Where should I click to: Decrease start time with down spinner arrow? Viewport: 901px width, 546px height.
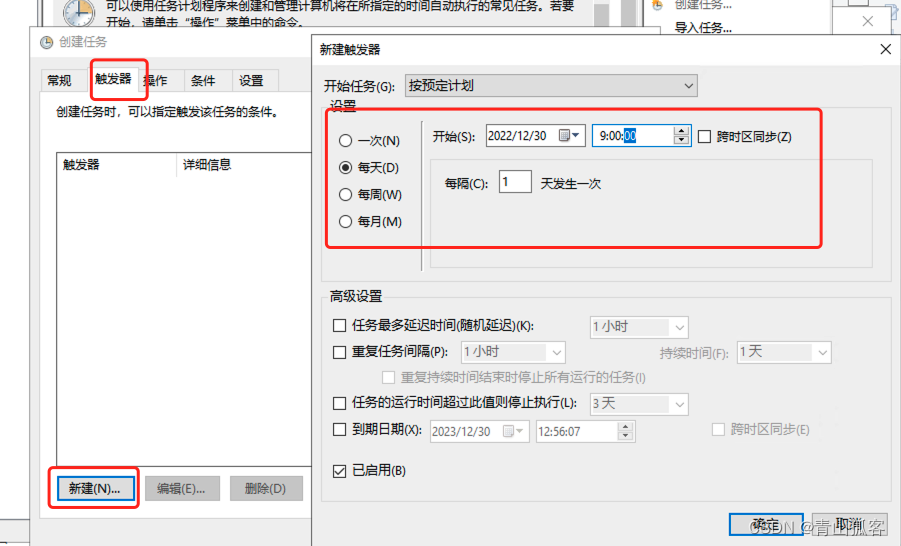[681, 140]
